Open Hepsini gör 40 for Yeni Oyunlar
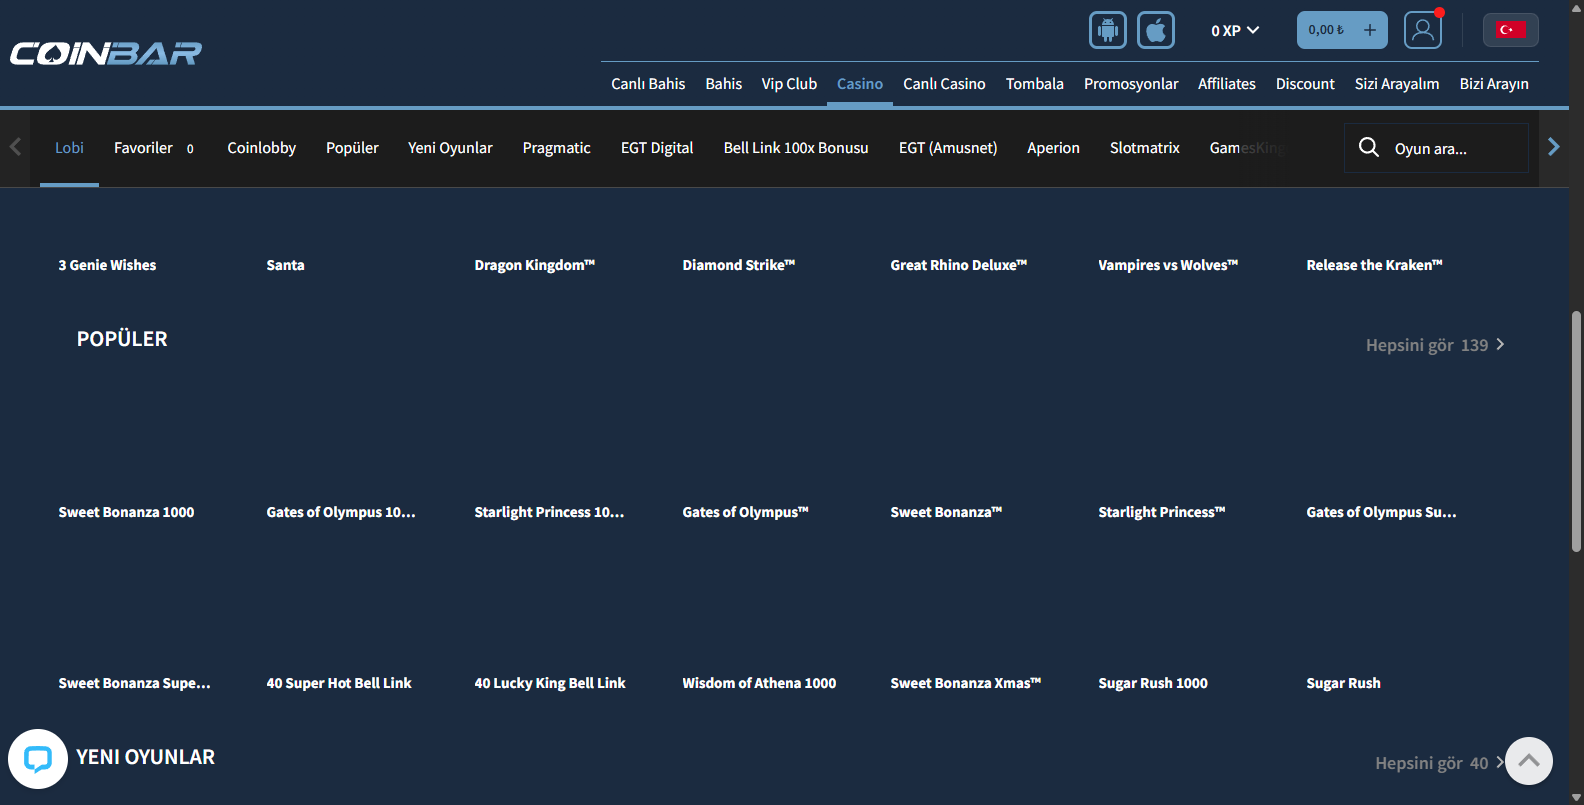The height and width of the screenshot is (805, 1584). pyautogui.click(x=1440, y=763)
